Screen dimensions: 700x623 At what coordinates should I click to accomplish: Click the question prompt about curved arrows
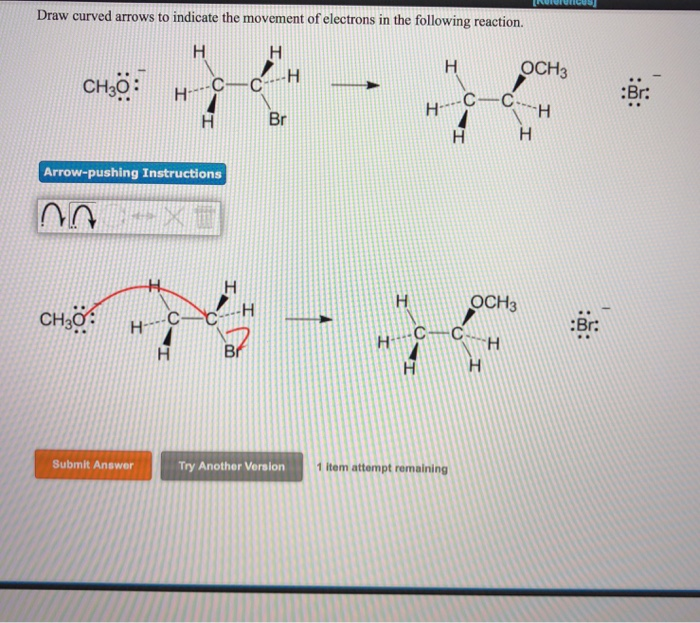pos(280,19)
